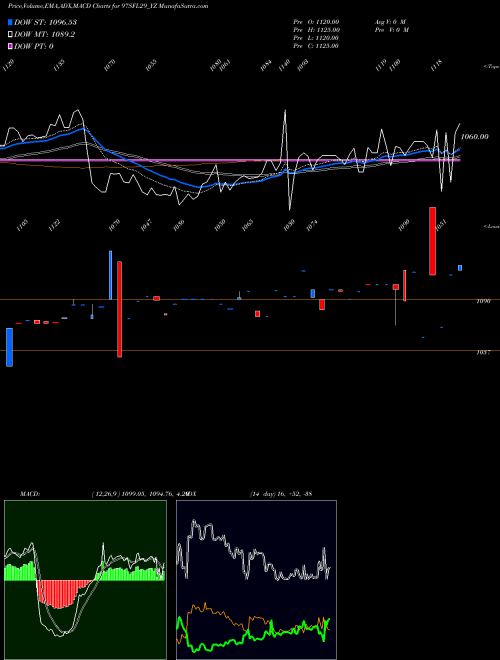Select the 'DOW PT: 0' legend text
Screen dimensions: 500x660
34,46
